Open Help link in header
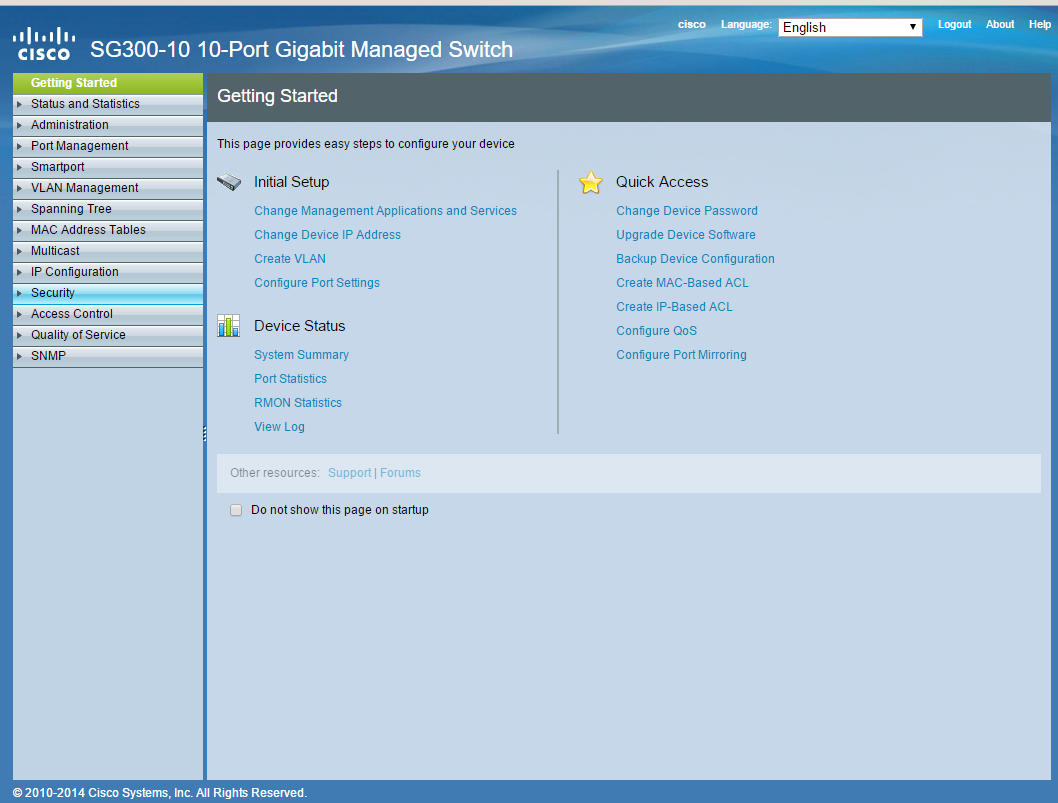 click(1039, 24)
